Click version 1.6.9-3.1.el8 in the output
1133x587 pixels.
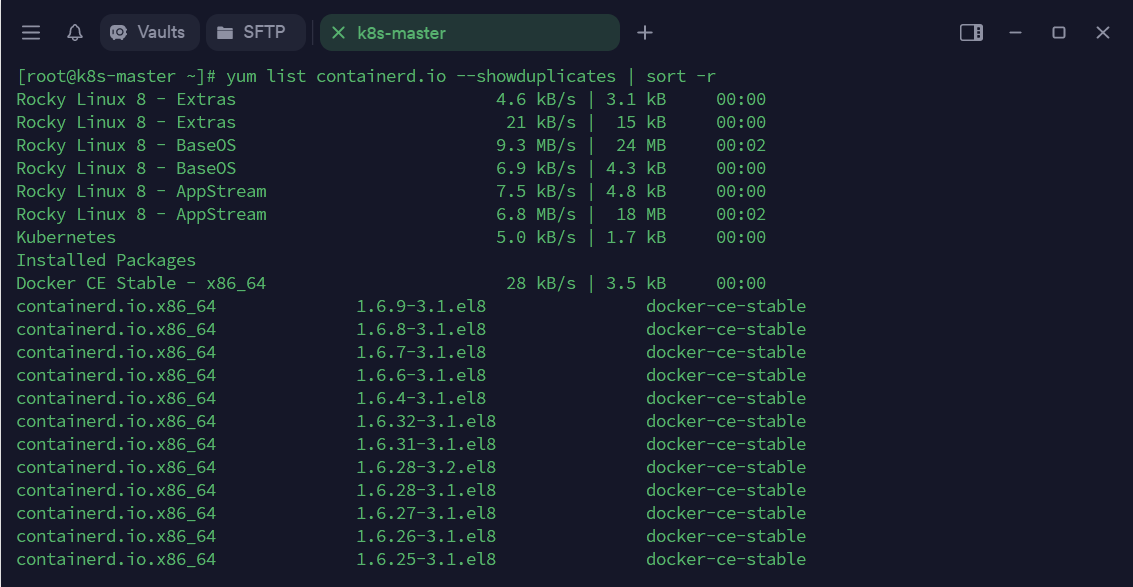click(x=421, y=306)
